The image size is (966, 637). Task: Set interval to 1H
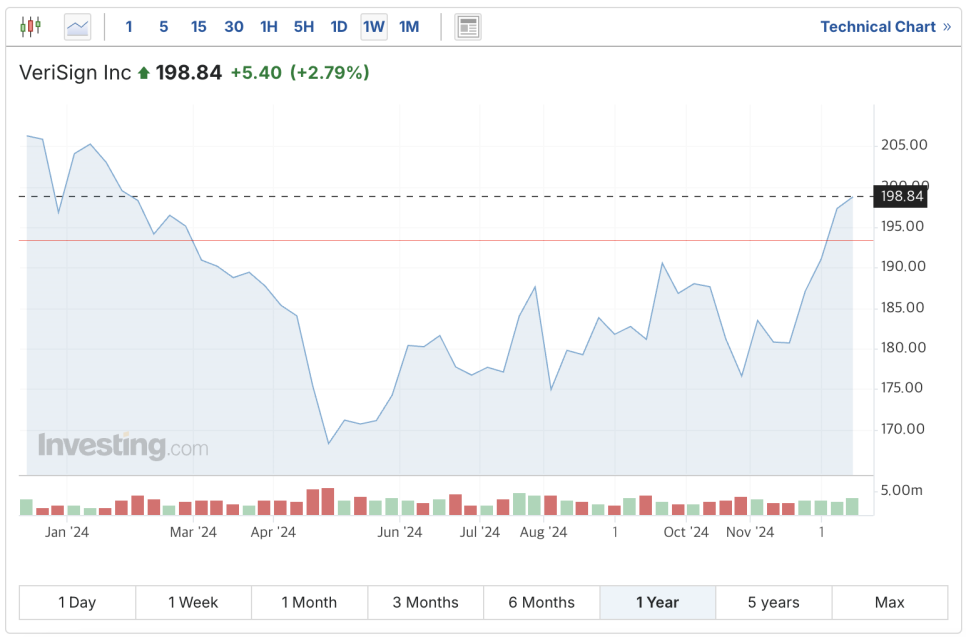[269, 27]
